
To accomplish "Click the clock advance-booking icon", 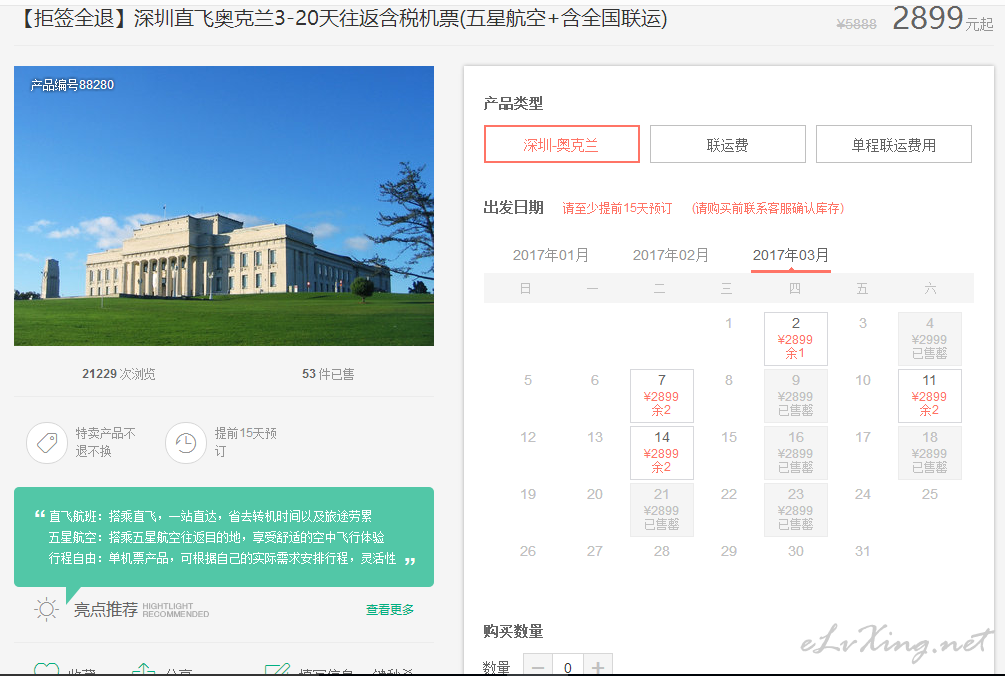I will point(186,442).
